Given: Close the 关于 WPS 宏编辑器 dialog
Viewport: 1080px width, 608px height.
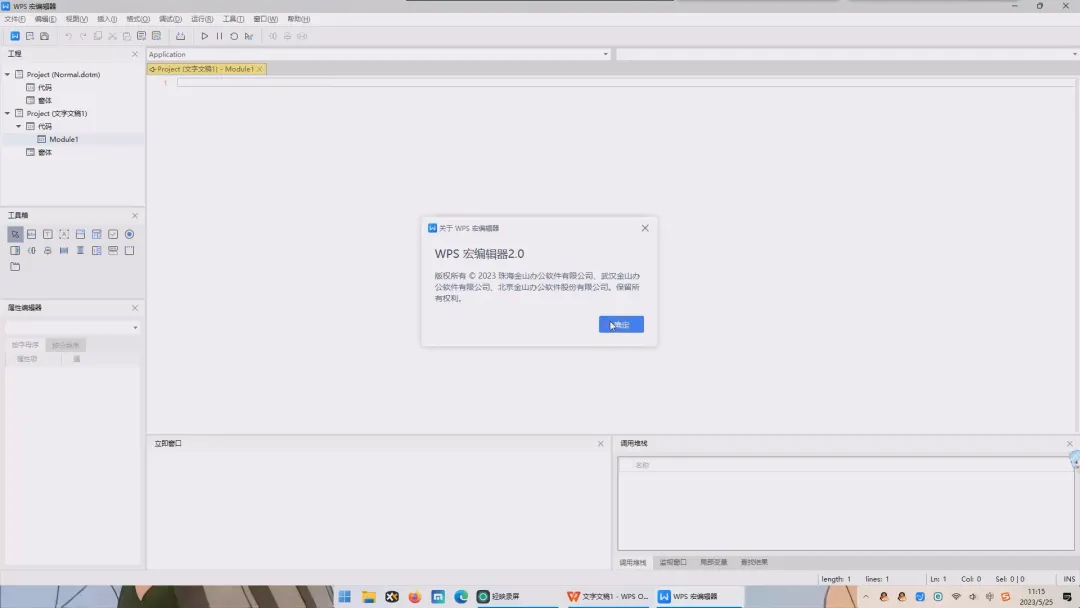Looking at the screenshot, I should [645, 228].
